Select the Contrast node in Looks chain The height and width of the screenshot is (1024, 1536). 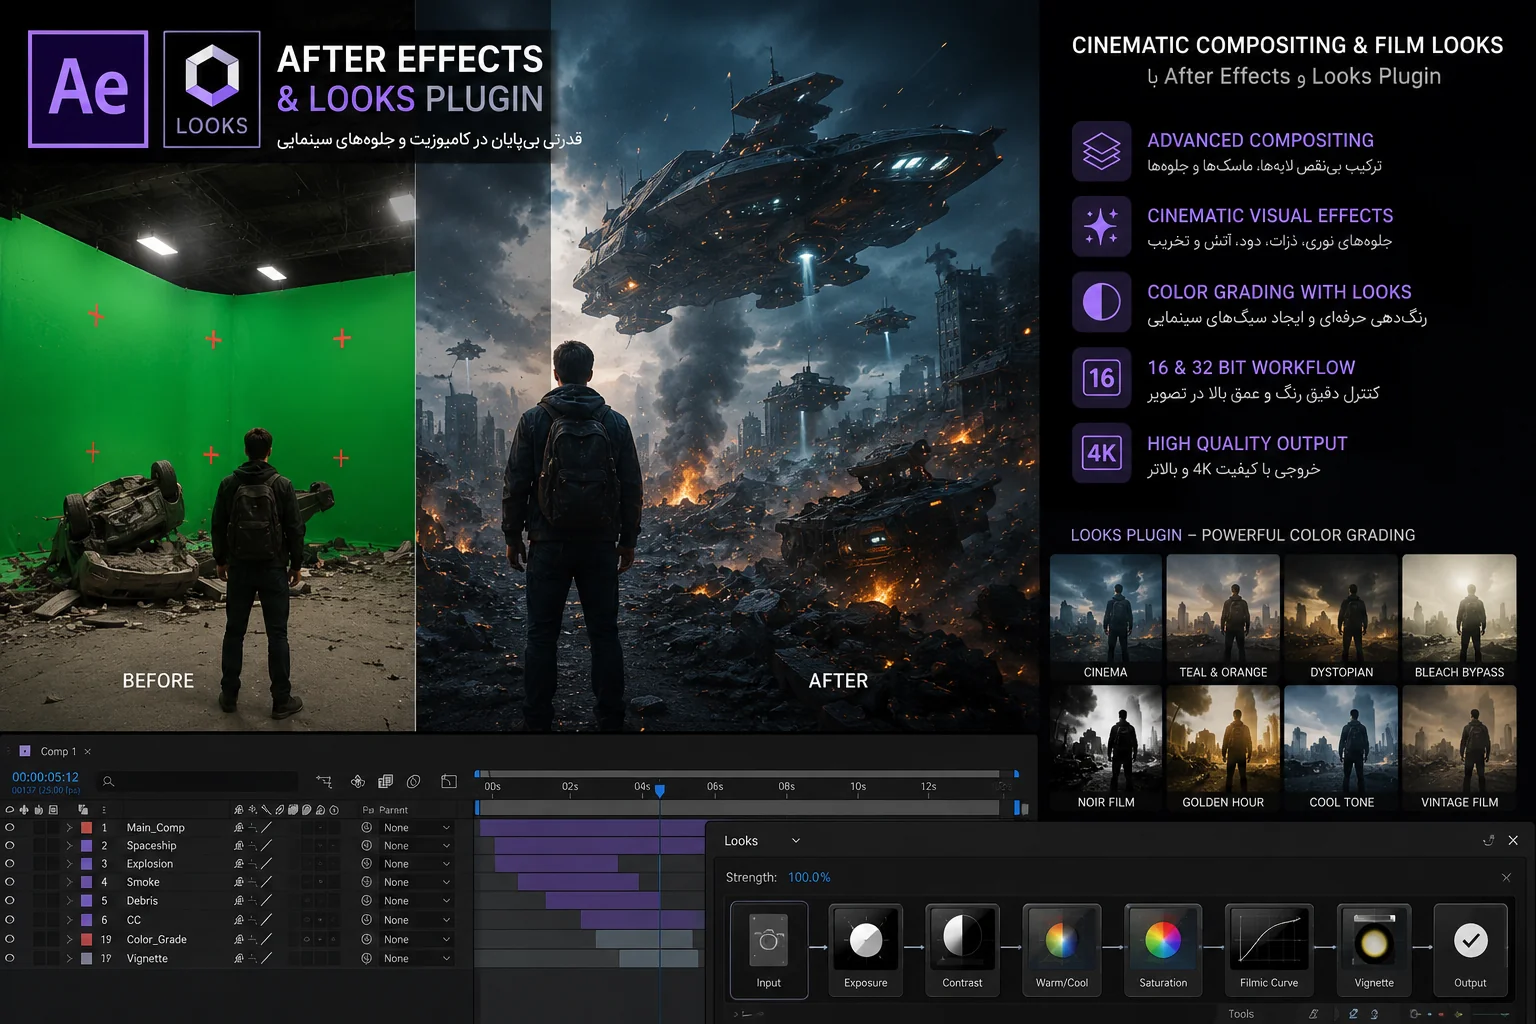point(962,949)
